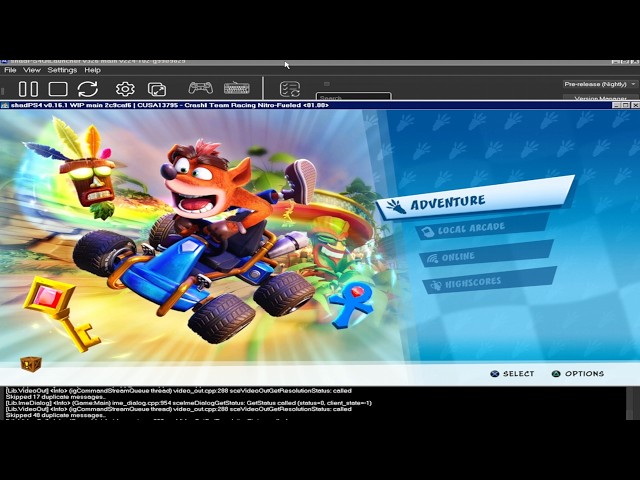The height and width of the screenshot is (480, 640).
Task: Click 'Skipped 17 duplicate messages' log line
Action: click(x=56, y=397)
